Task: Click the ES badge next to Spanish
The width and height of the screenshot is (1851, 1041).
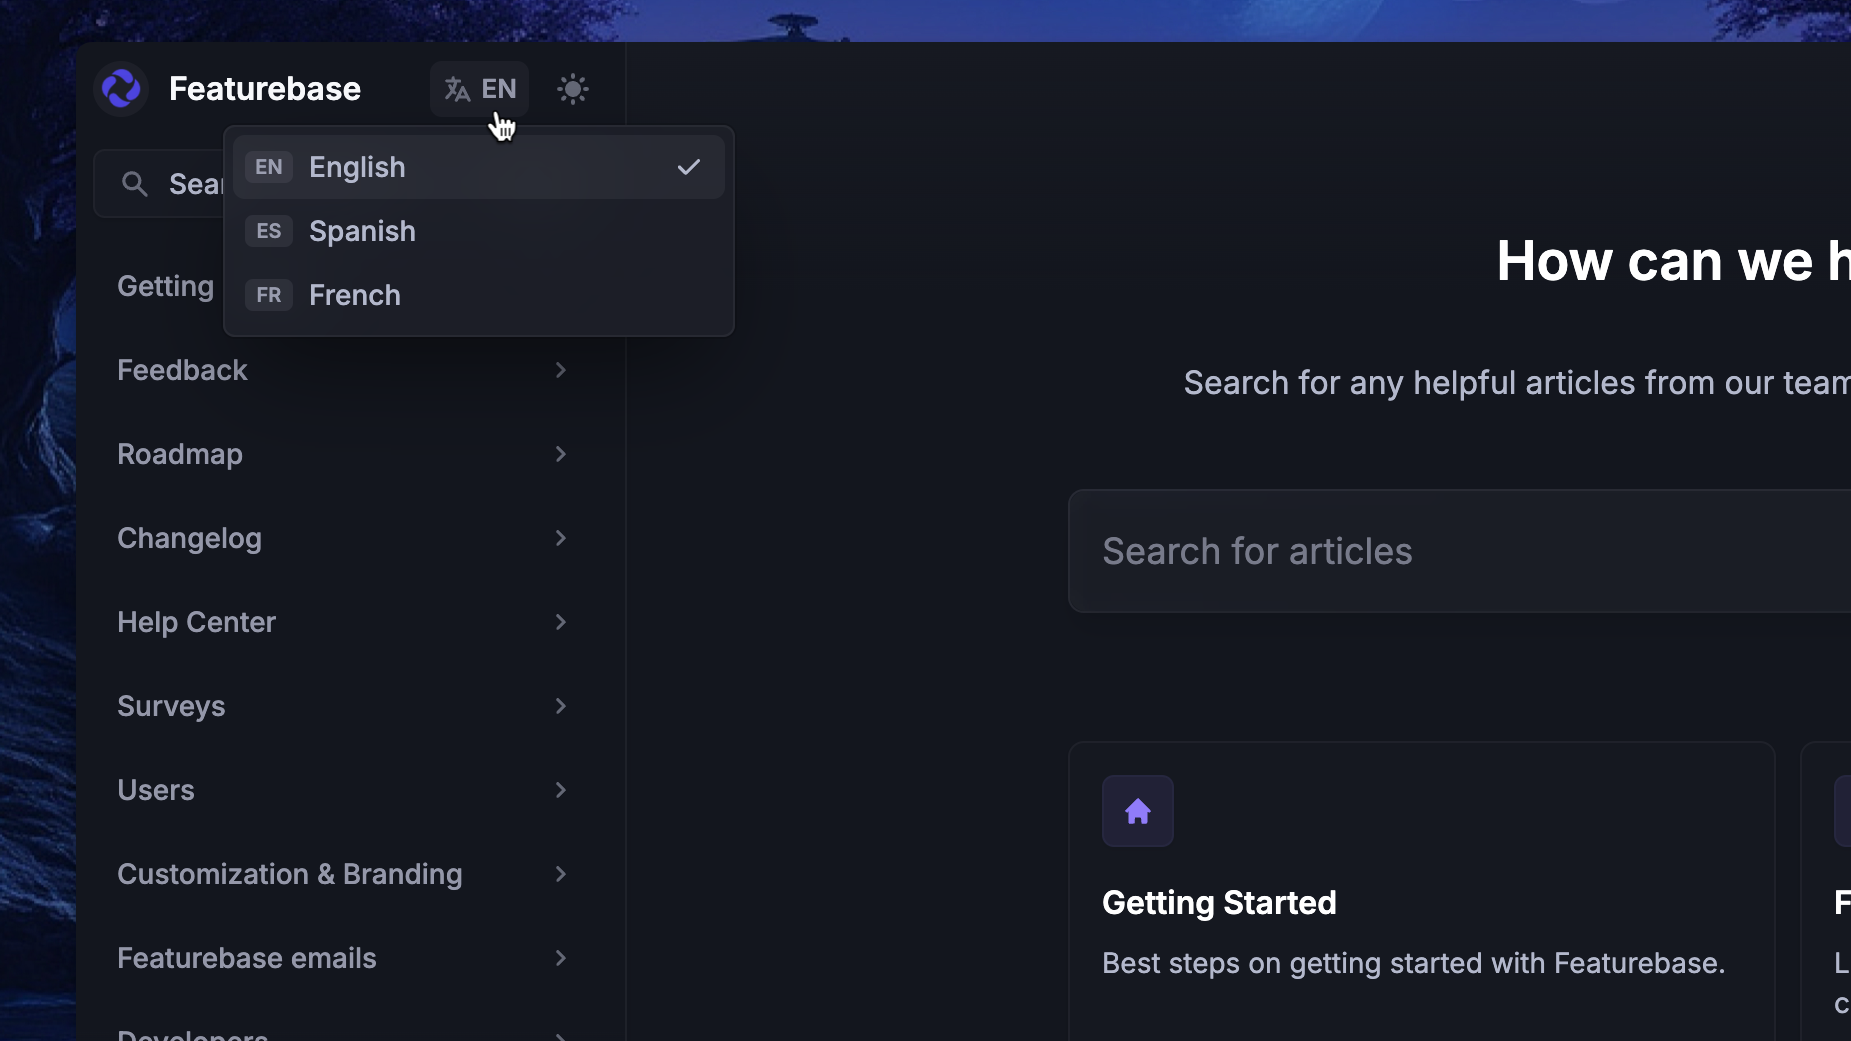Action: click(x=269, y=231)
